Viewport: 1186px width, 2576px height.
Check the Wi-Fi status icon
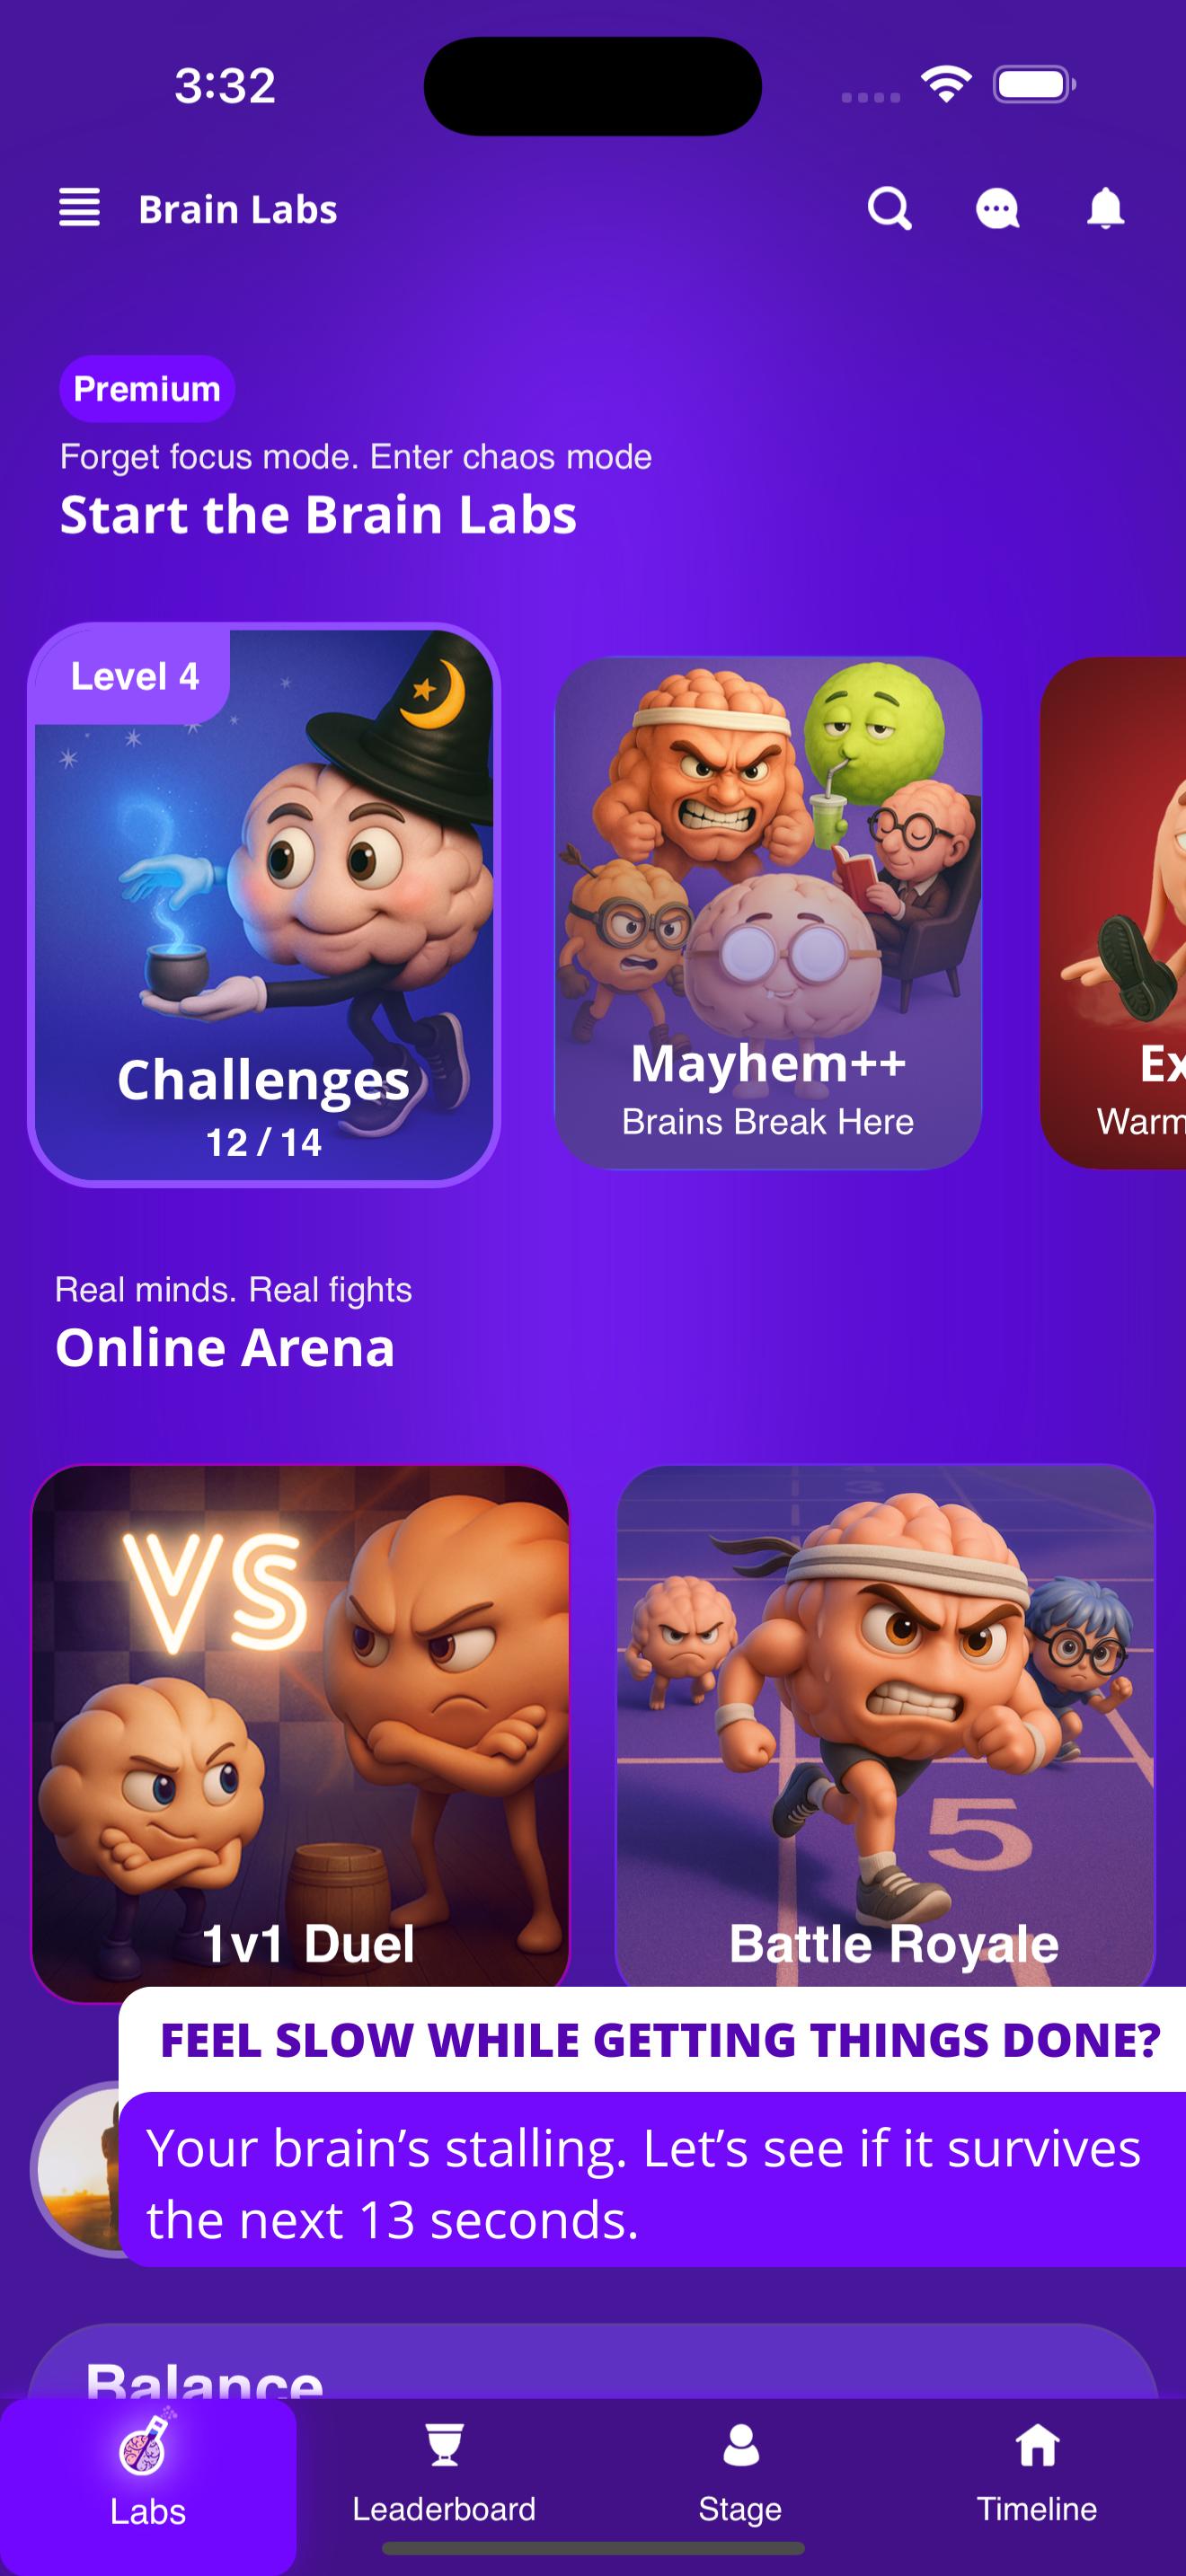pos(946,84)
